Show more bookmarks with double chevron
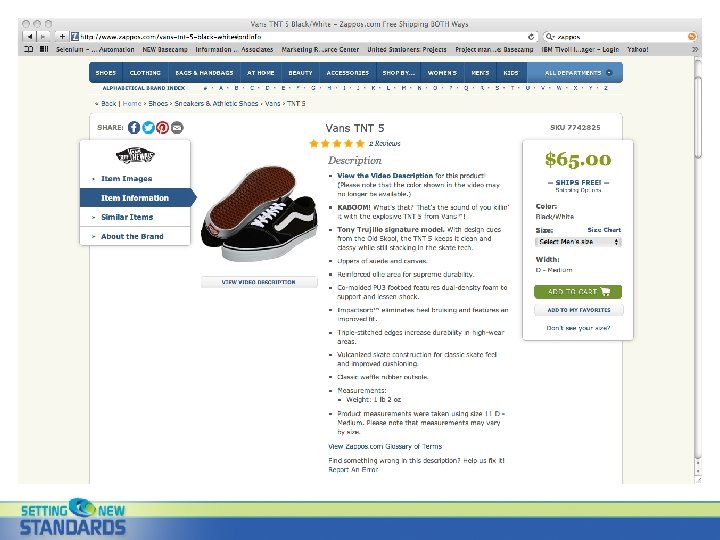Screen dimensions: 720x540 [x=695, y=49]
